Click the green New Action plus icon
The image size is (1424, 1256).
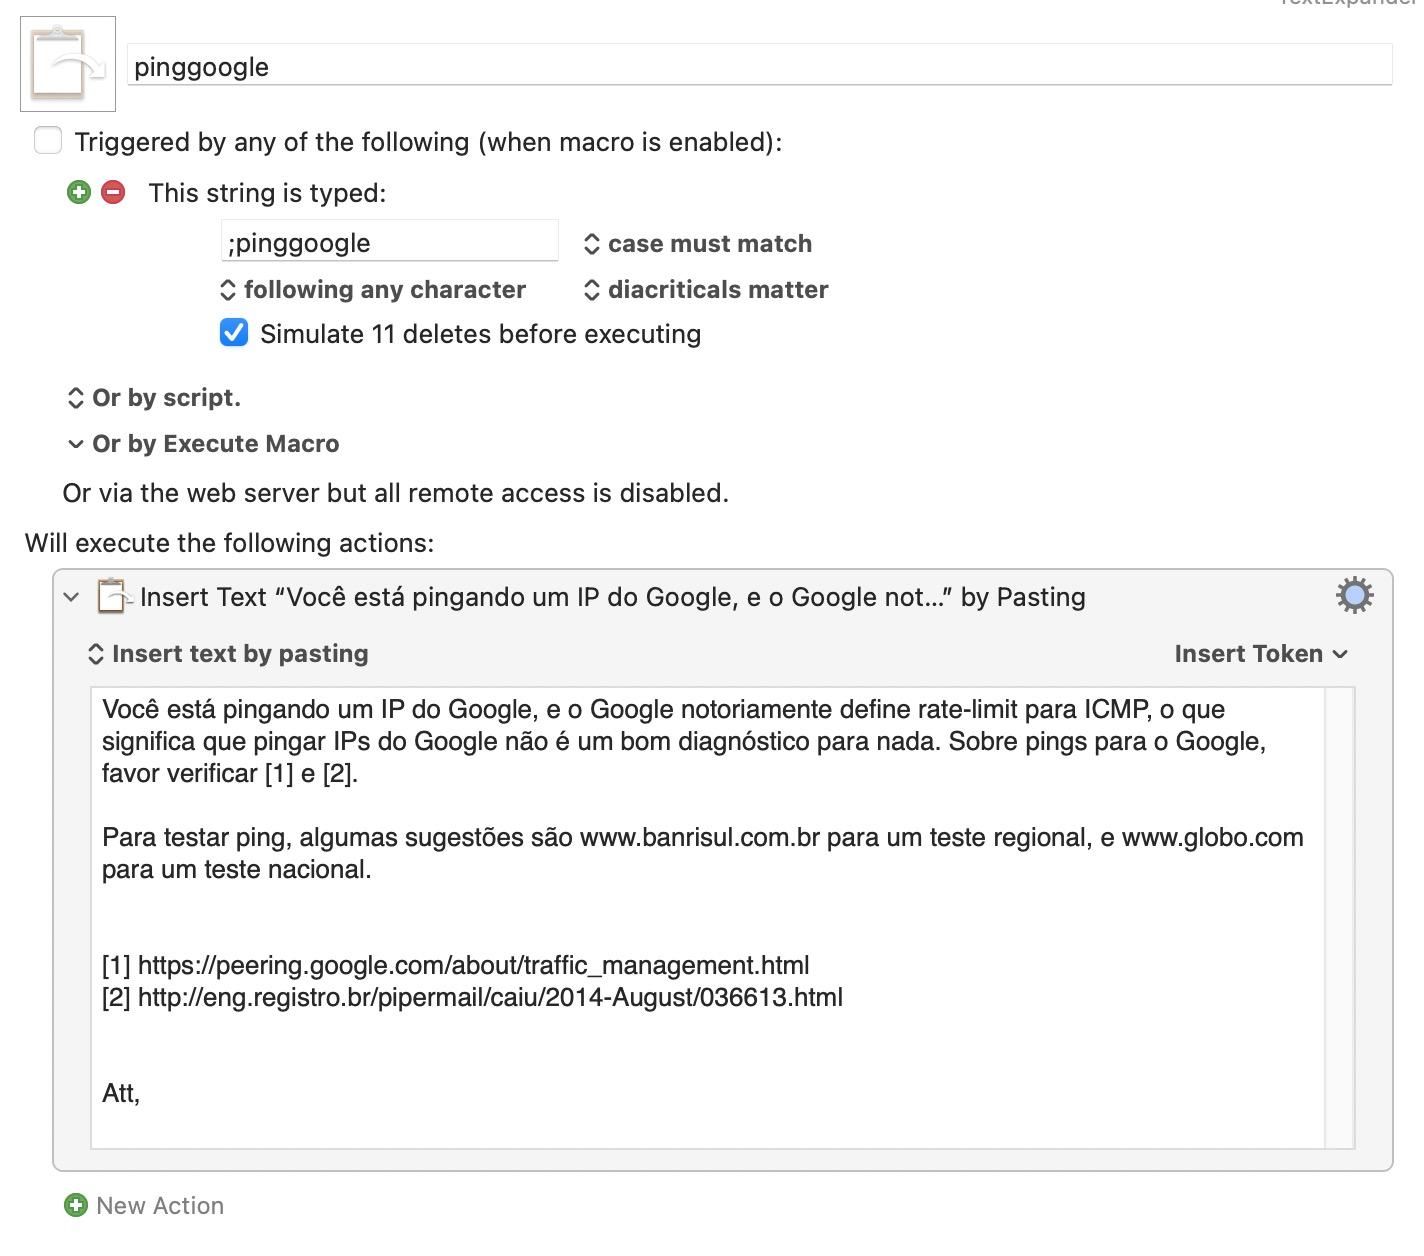[x=75, y=1205]
